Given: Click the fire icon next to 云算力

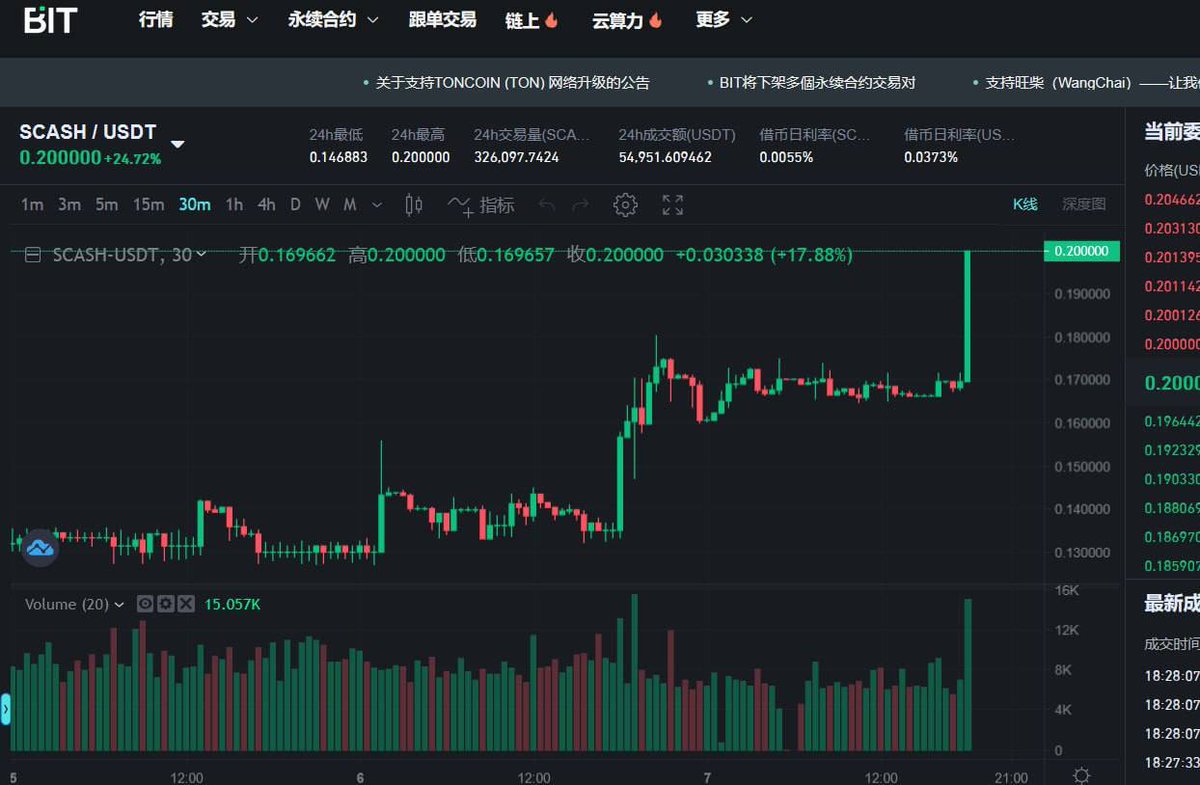Looking at the screenshot, I should (x=656, y=20).
